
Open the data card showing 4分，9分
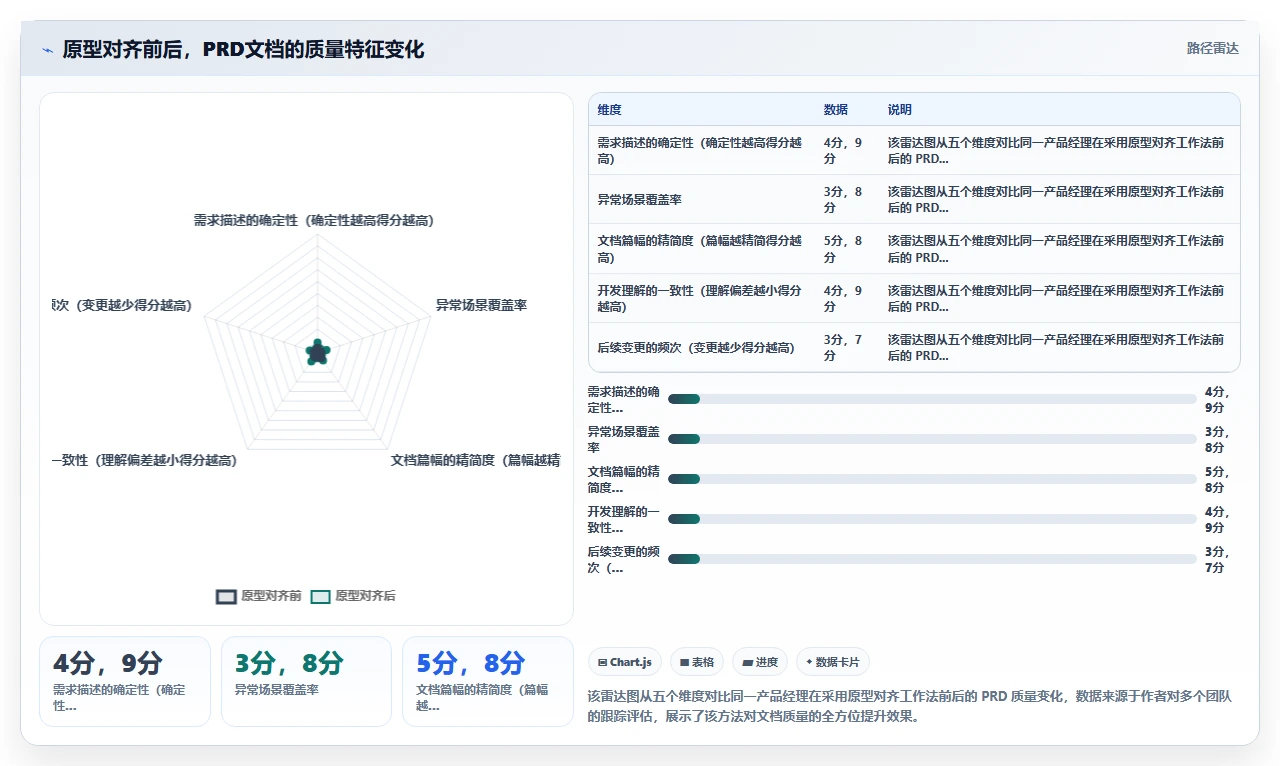(125, 681)
